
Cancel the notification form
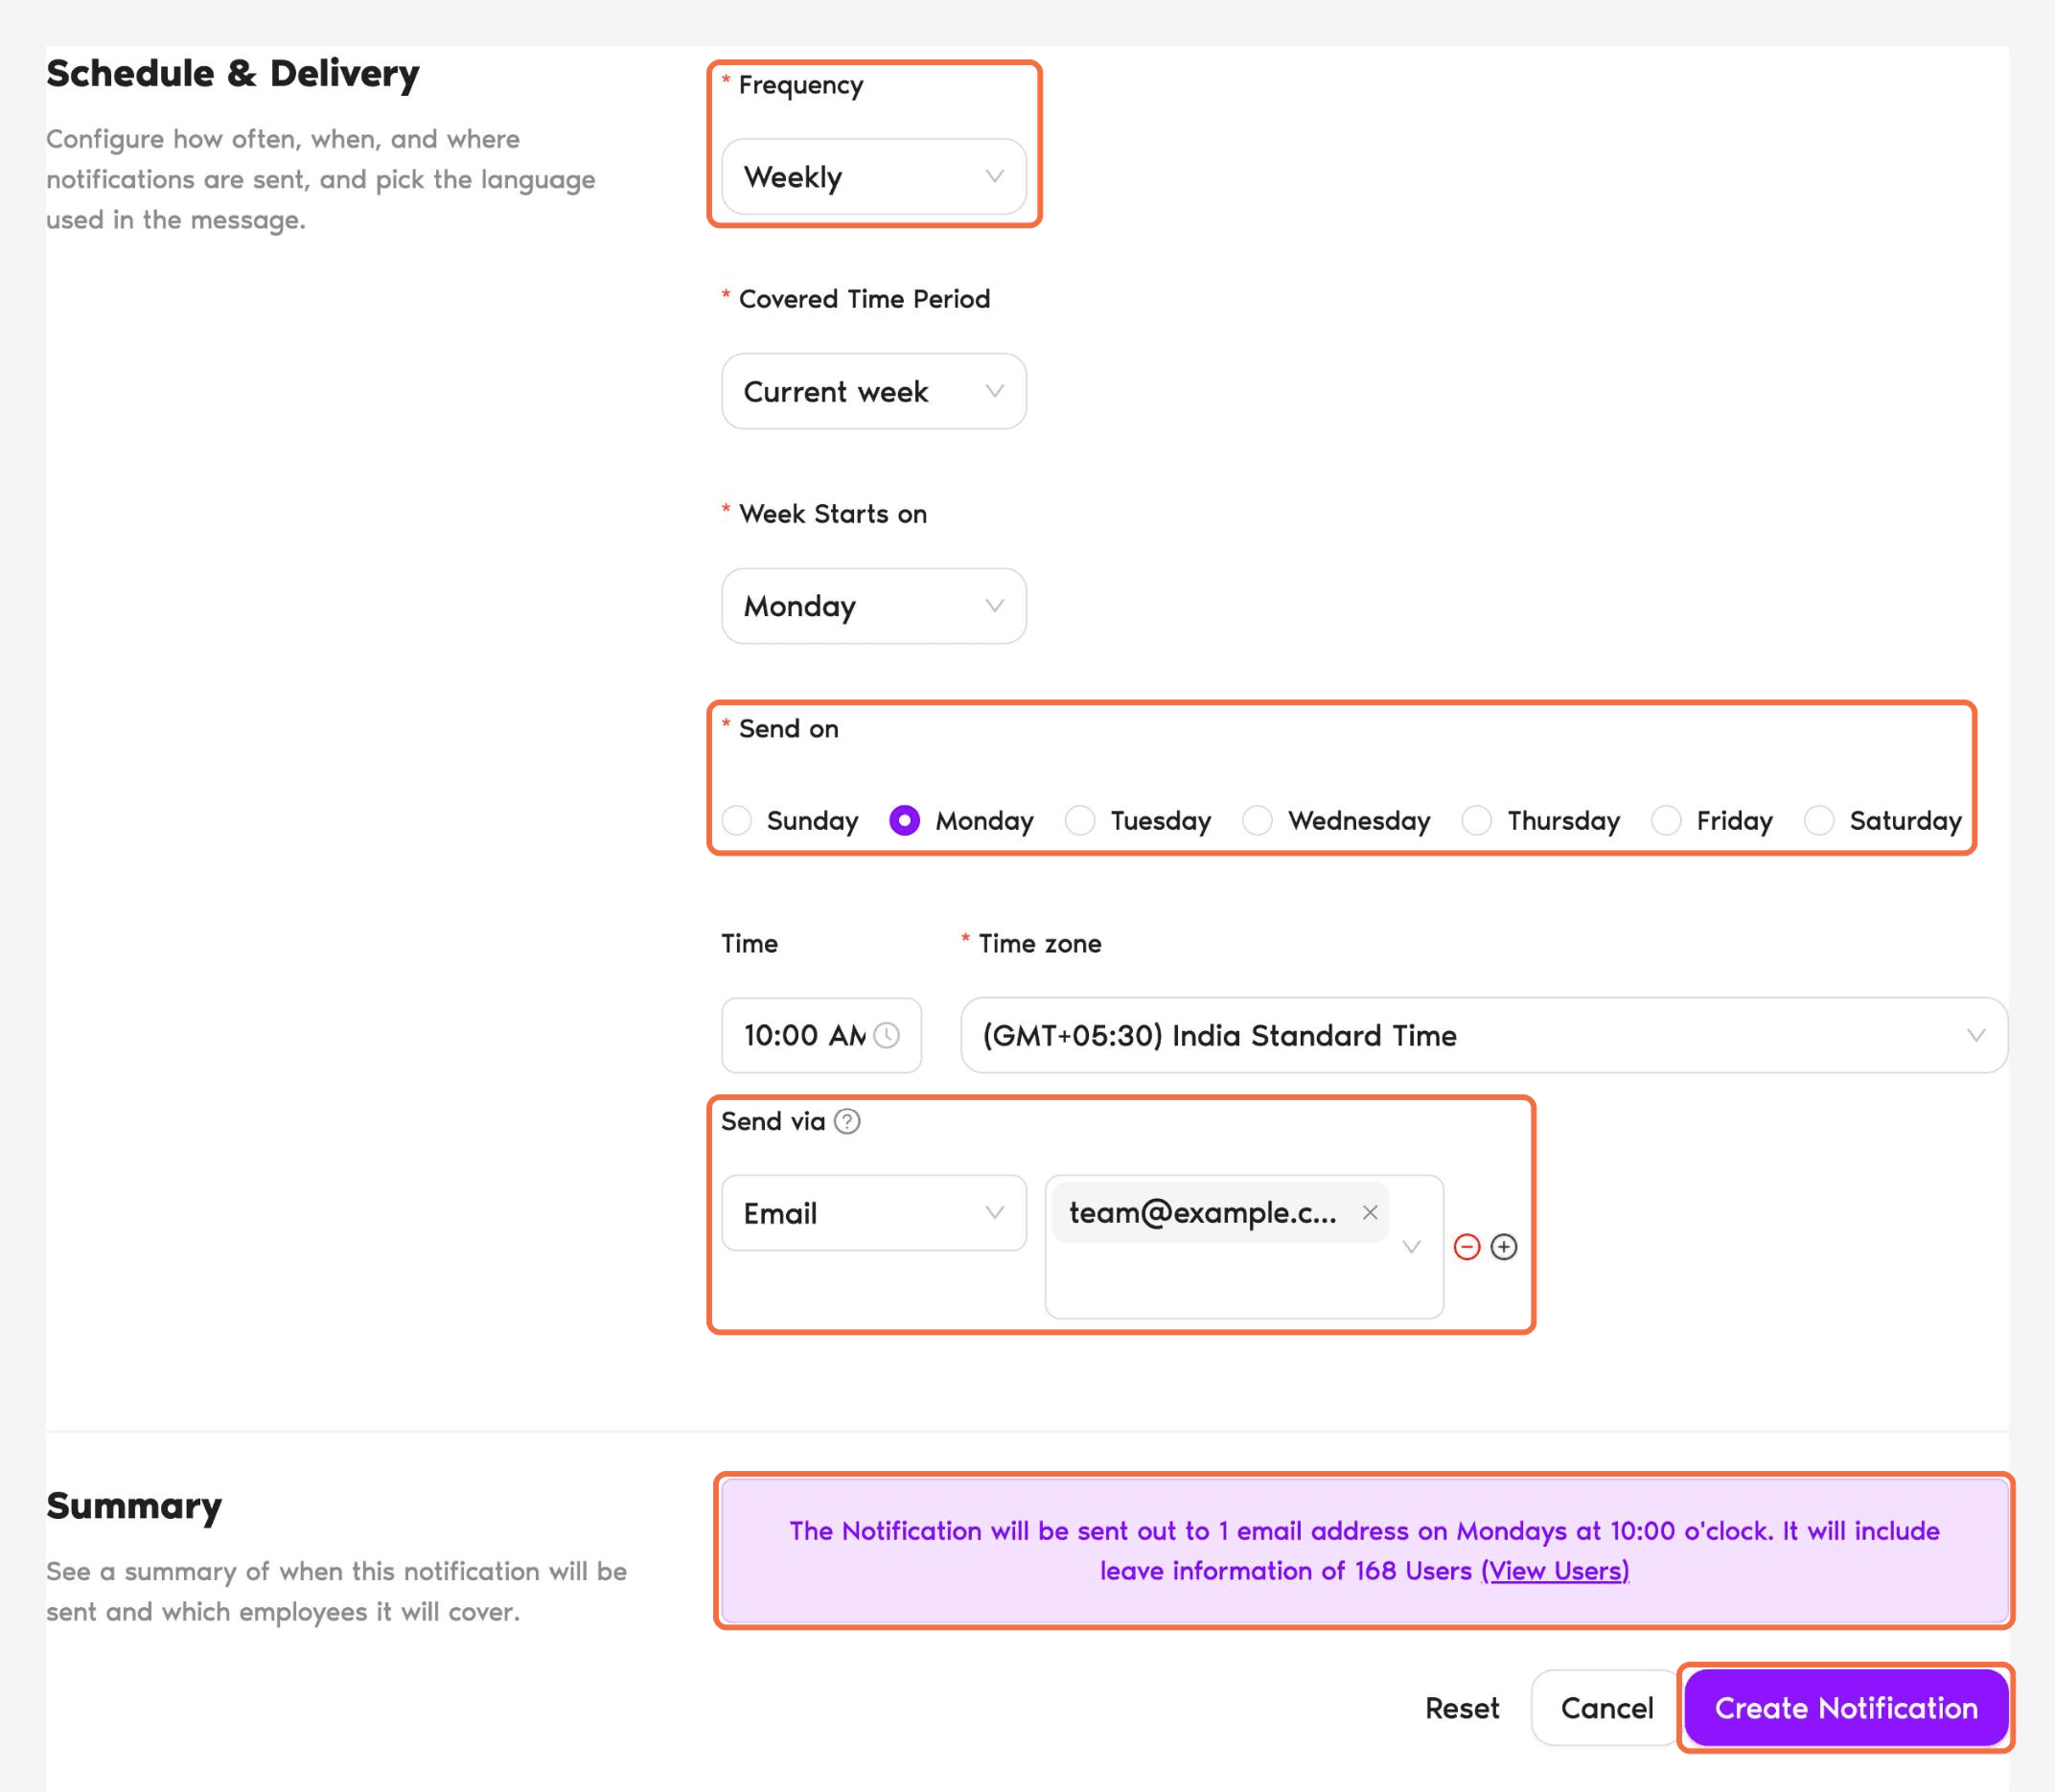click(1607, 1708)
